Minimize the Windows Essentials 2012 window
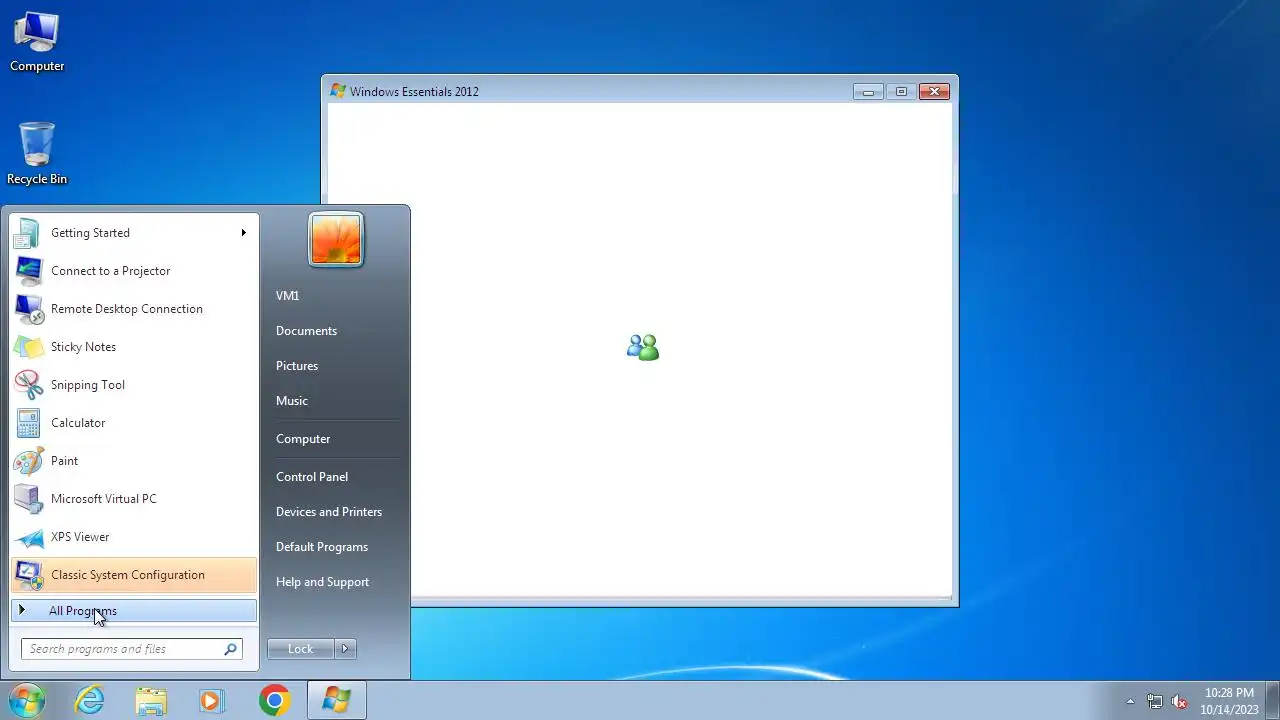 868,91
